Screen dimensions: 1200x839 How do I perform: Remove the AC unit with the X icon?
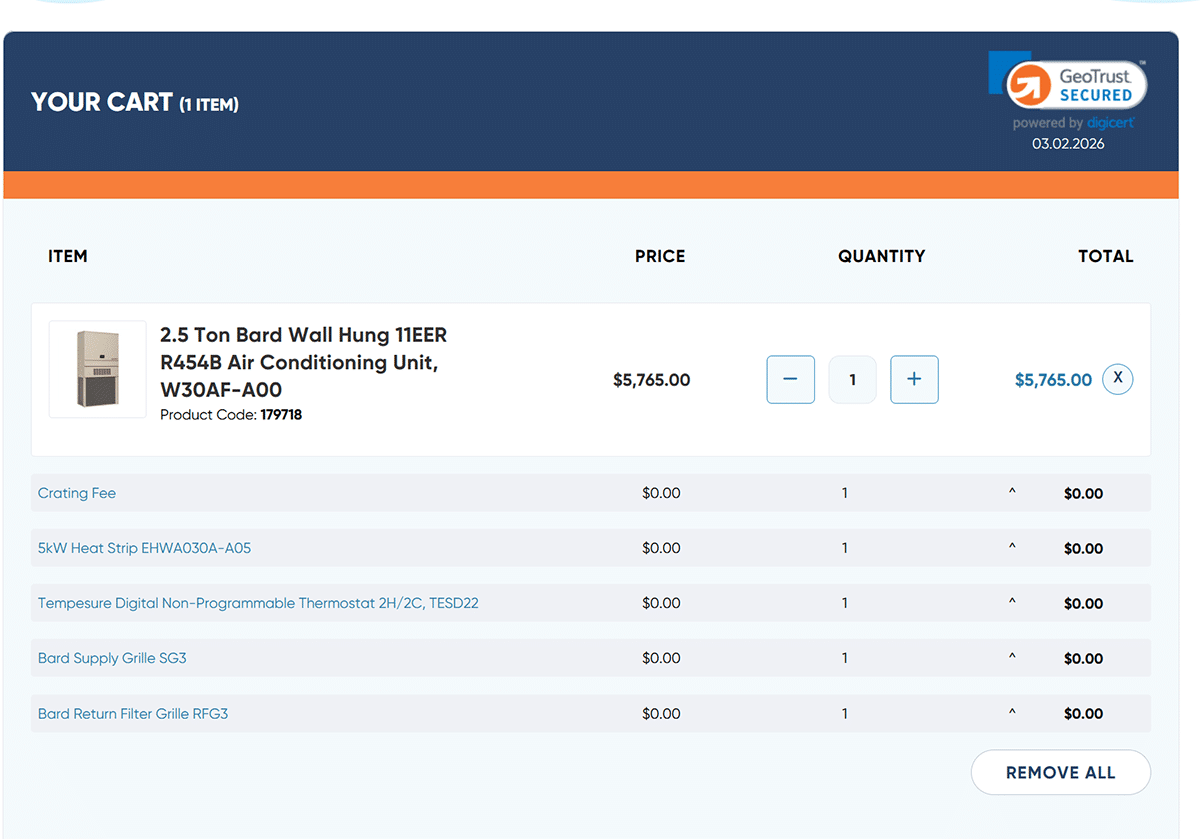(1117, 379)
